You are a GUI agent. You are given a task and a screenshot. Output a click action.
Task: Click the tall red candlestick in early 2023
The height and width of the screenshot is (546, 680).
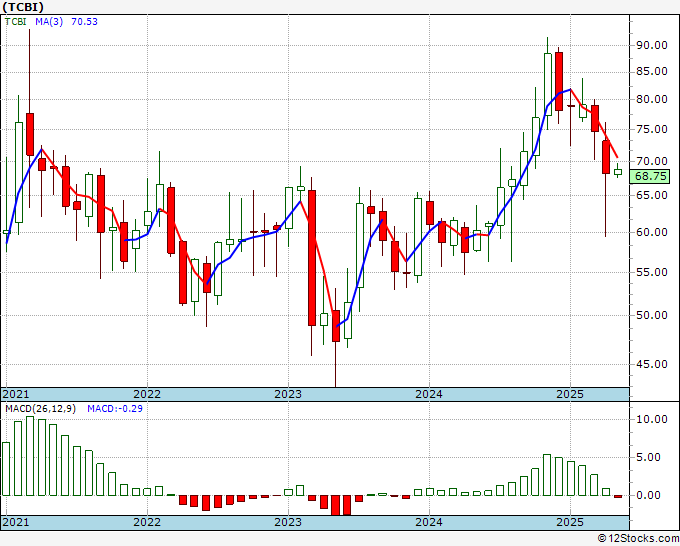(312, 258)
